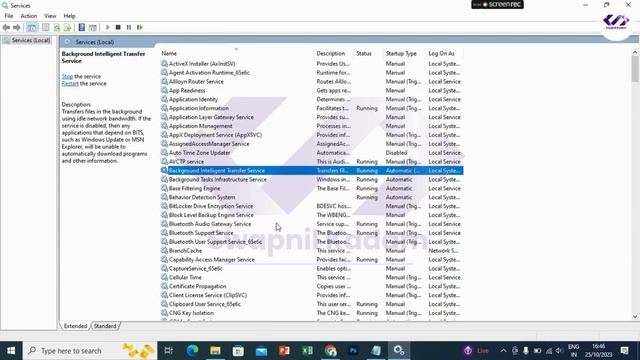Open the Help menu
640x360 pixels.
69,16
